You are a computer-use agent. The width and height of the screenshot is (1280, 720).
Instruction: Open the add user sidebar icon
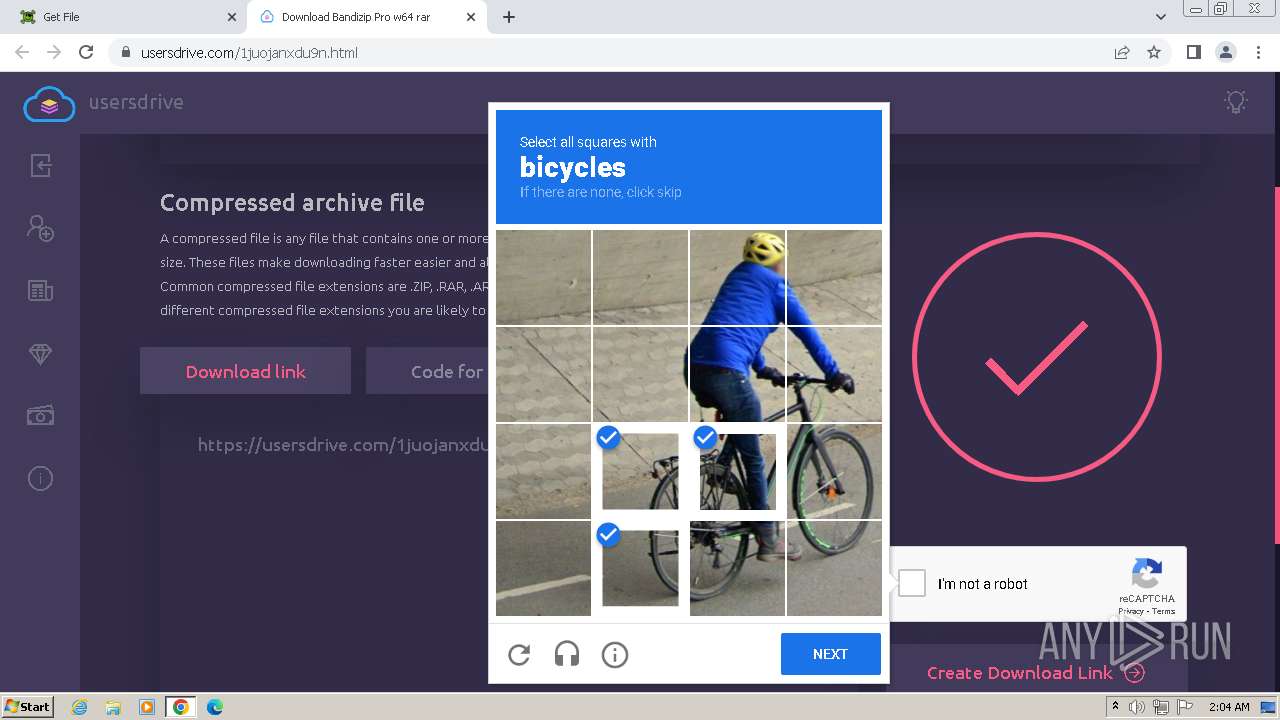point(40,228)
